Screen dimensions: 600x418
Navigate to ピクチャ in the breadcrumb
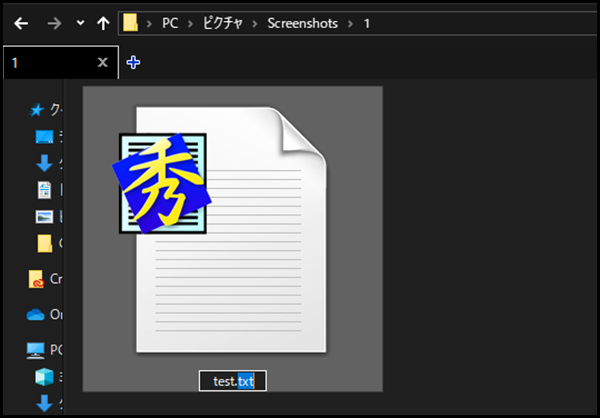(222, 22)
